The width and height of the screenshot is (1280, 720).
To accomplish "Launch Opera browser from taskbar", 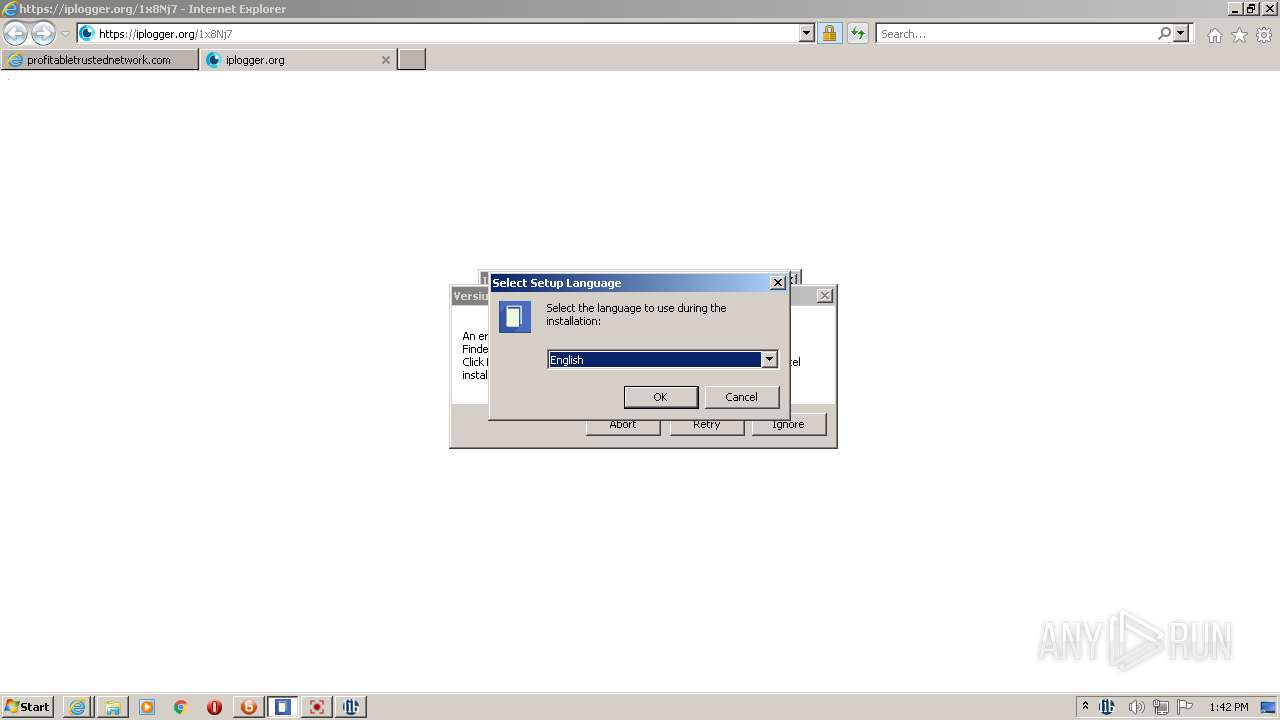I will (215, 707).
